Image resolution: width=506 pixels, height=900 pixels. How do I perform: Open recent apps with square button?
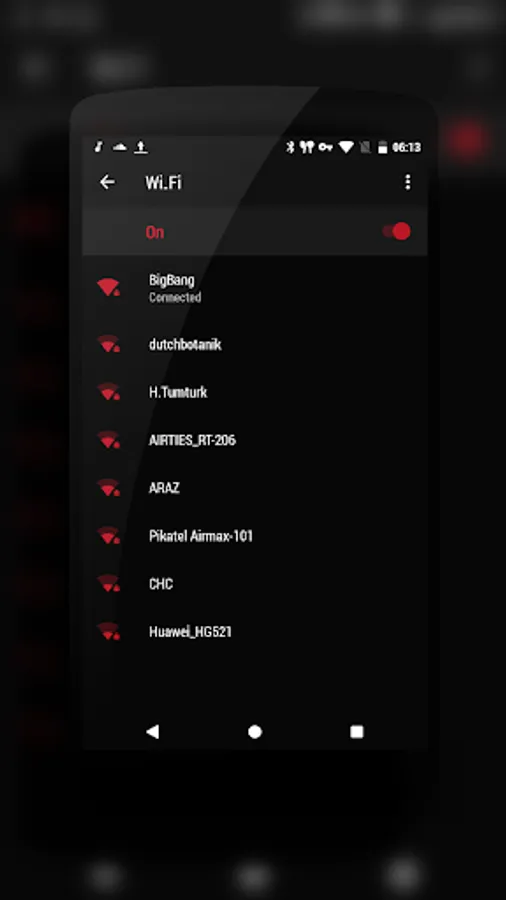click(x=357, y=731)
